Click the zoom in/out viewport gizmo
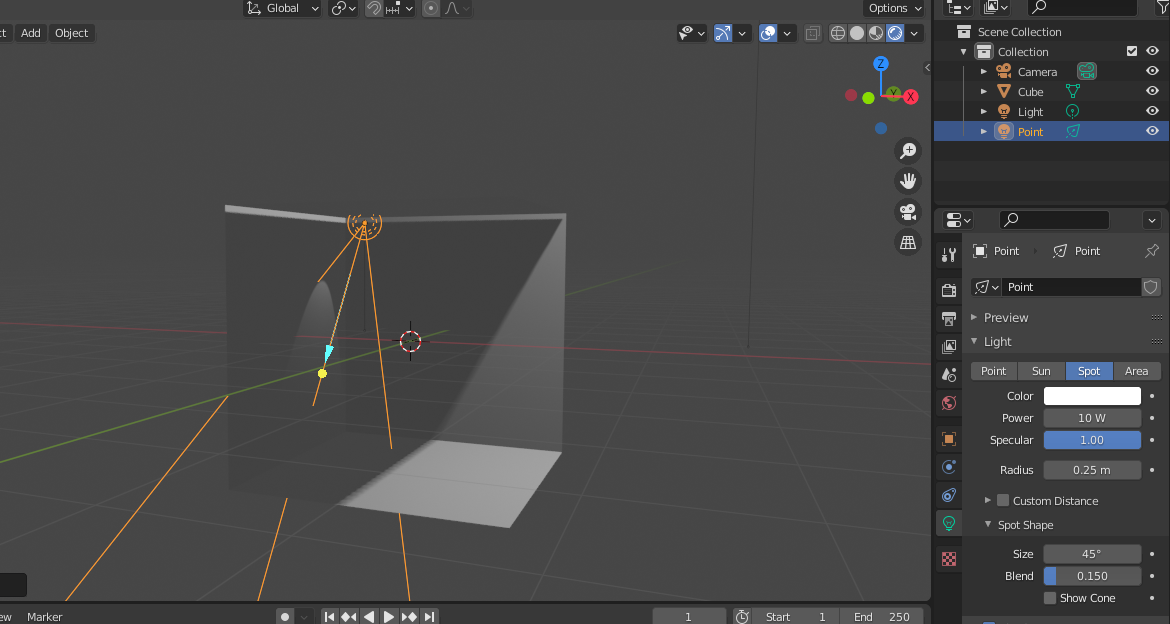 [908, 151]
